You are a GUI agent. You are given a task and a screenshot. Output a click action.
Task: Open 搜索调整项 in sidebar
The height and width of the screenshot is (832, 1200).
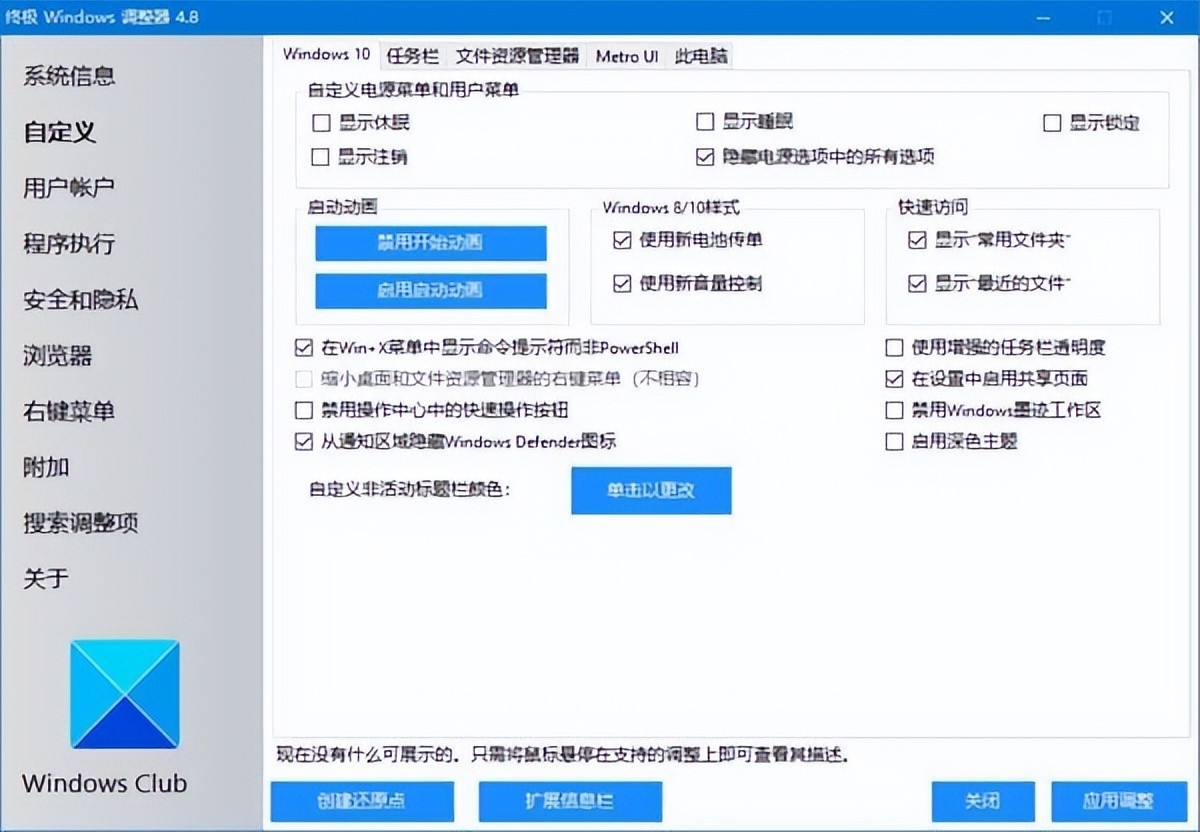click(80, 523)
